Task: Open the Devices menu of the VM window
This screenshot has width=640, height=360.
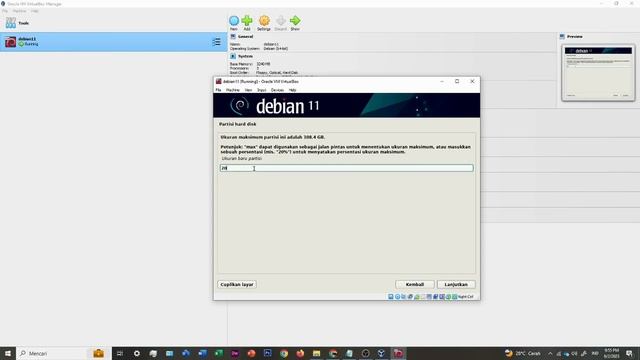Action: point(277,90)
